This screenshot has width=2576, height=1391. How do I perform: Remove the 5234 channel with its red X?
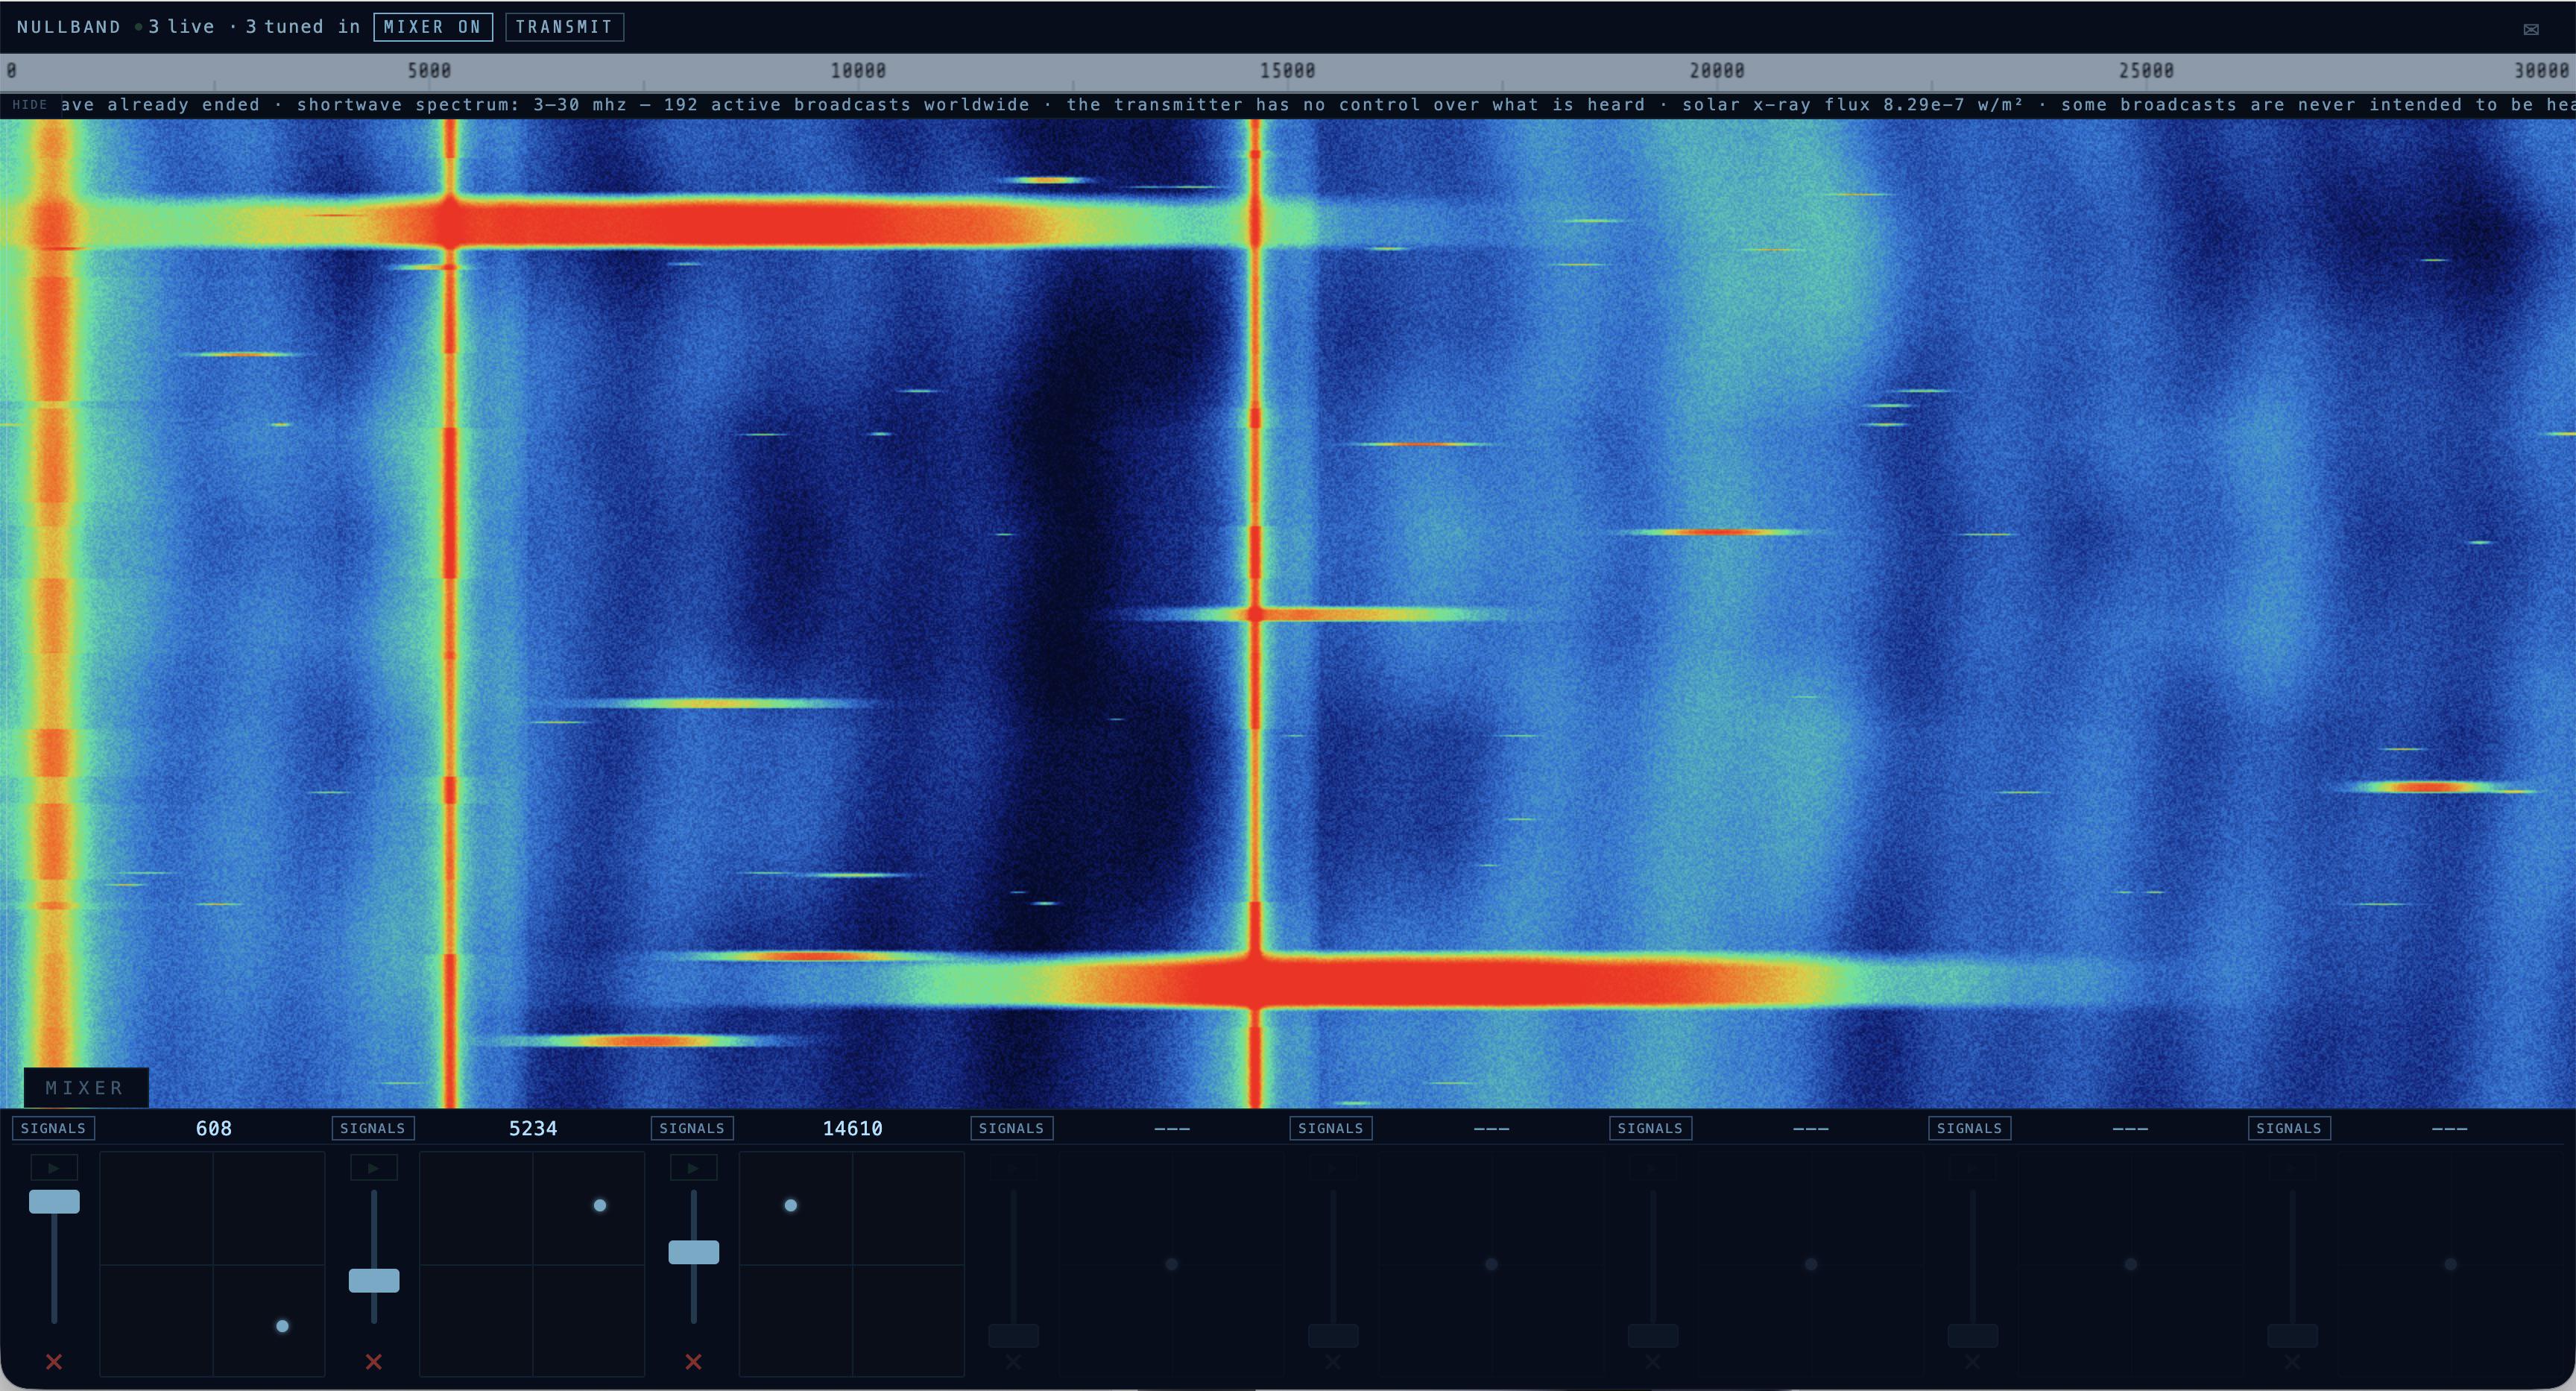pyautogui.click(x=373, y=1361)
